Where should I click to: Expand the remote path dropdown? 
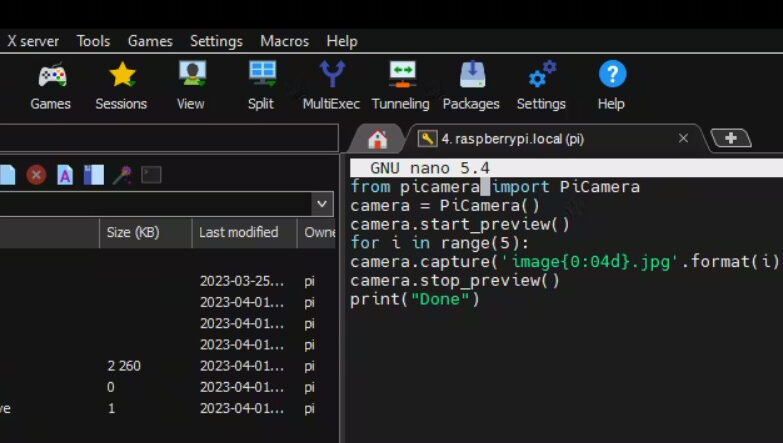click(322, 203)
